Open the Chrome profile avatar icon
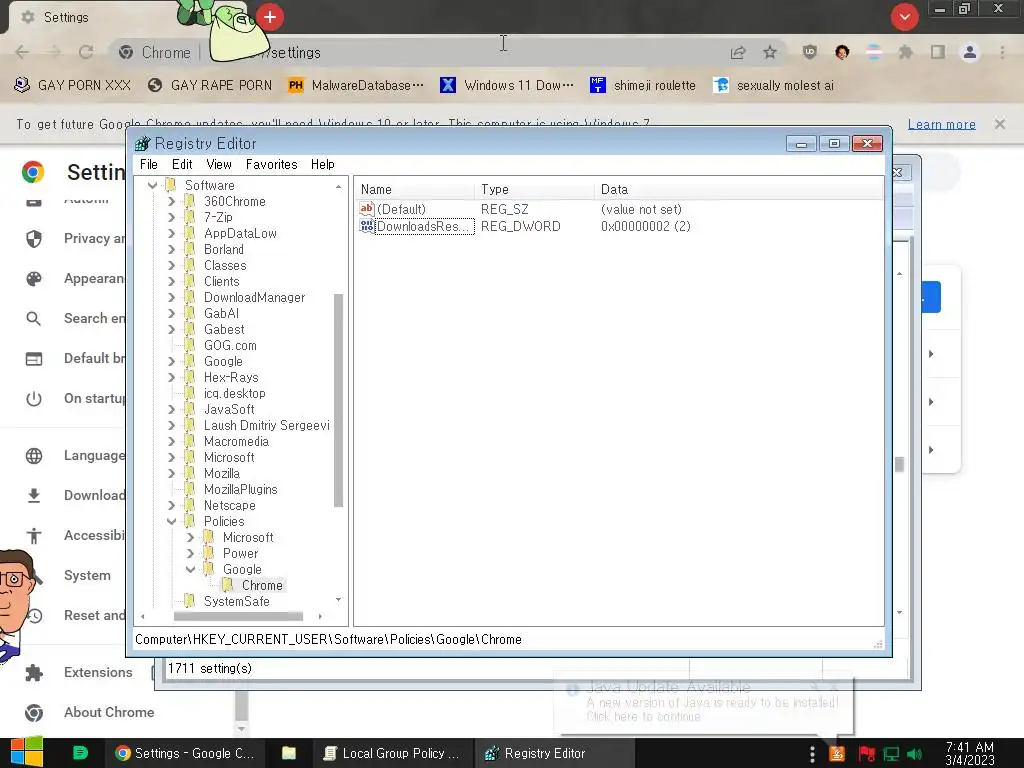The image size is (1024, 768). (x=970, y=52)
